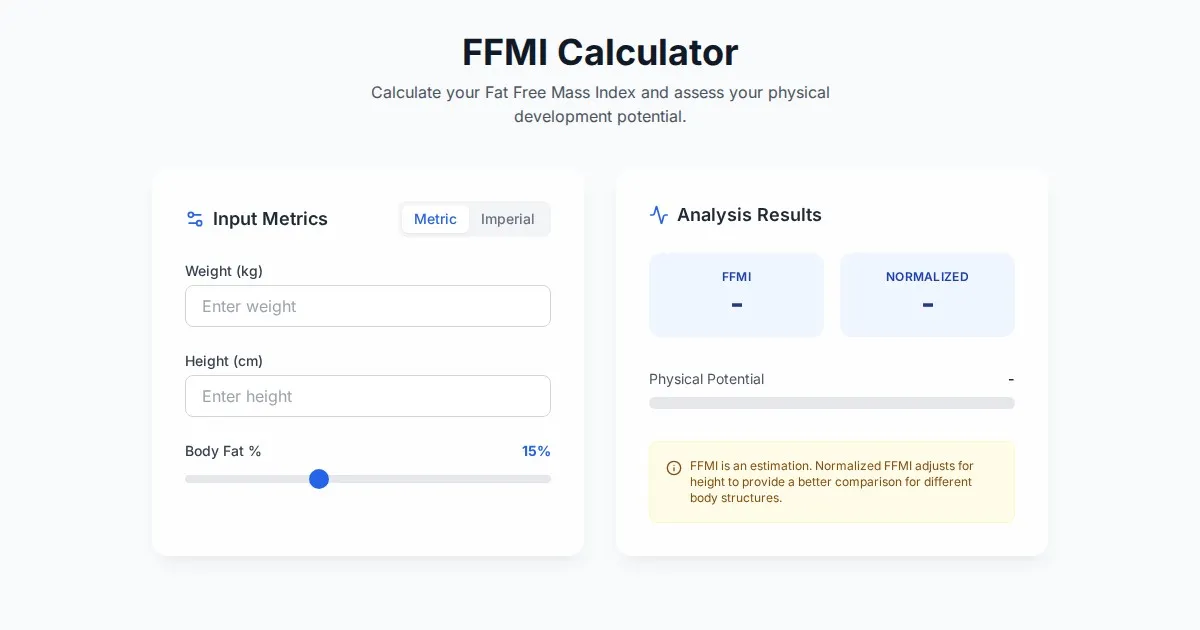The height and width of the screenshot is (630, 1200).
Task: Click the Height (cm) field label
Action: click(224, 361)
